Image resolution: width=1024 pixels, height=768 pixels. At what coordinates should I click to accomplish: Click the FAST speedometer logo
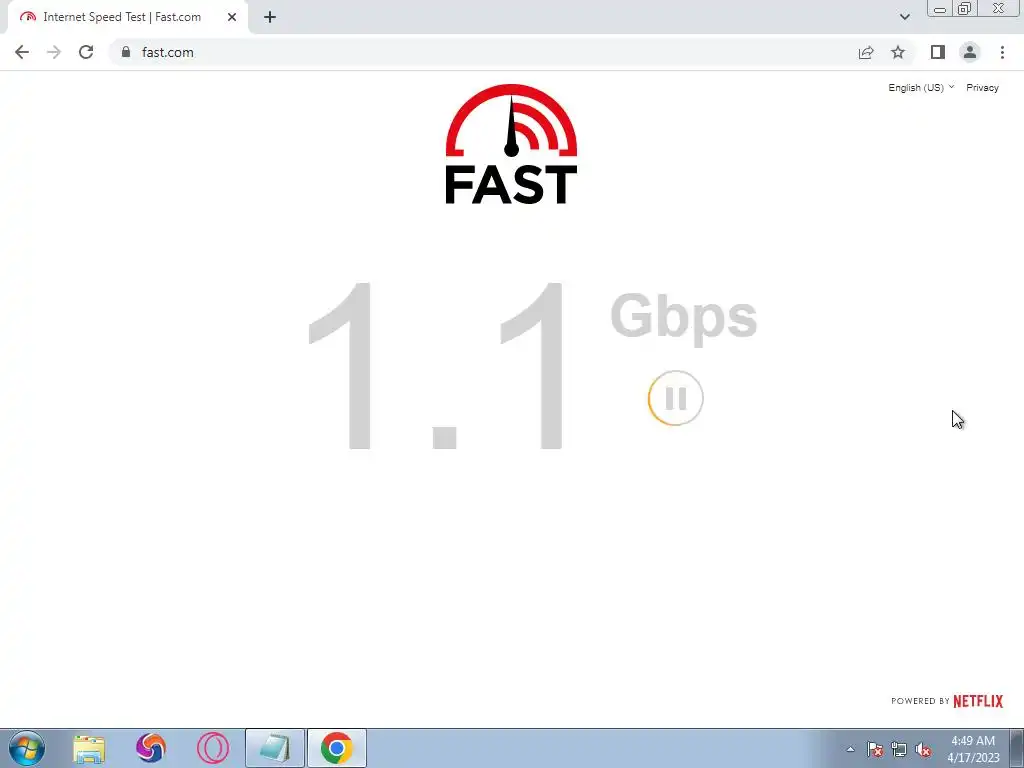point(511,144)
